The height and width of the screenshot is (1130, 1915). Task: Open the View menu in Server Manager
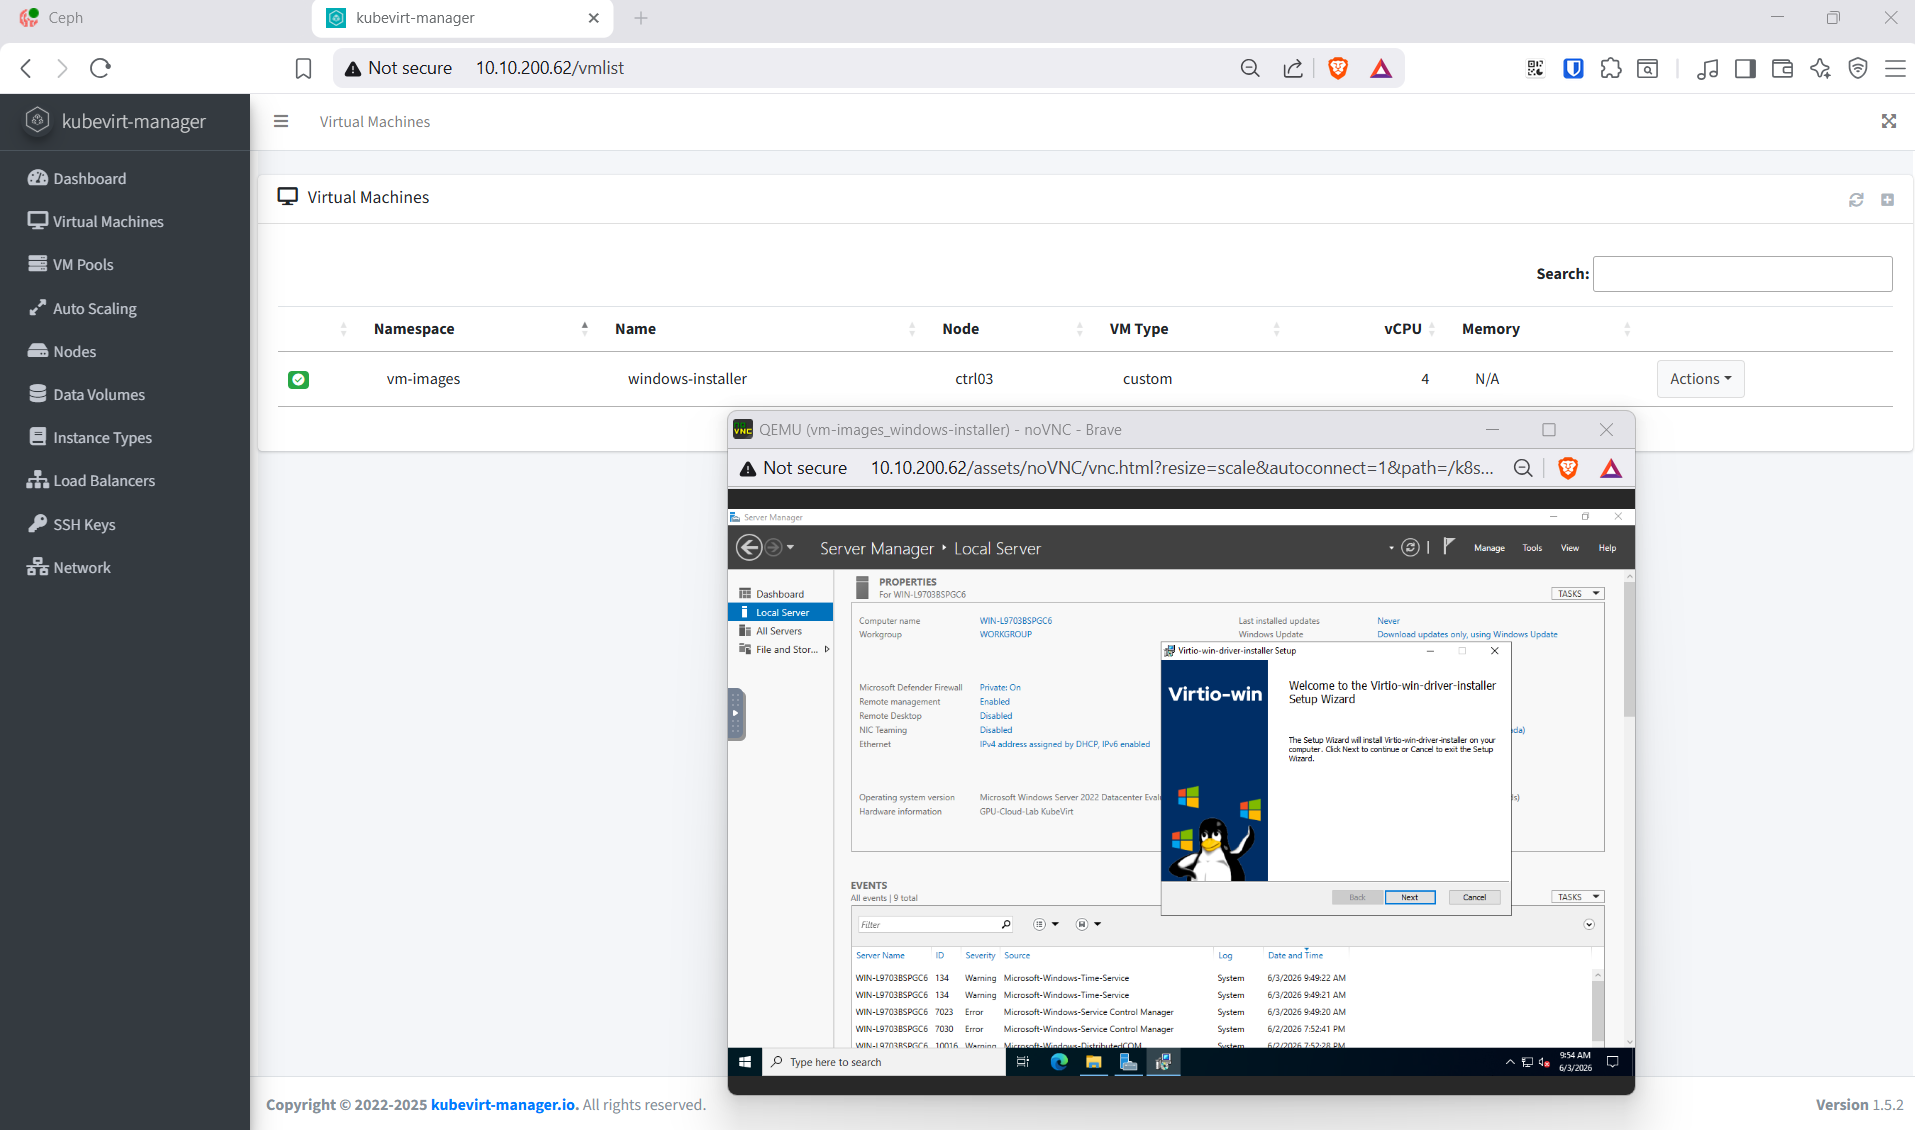click(x=1570, y=548)
